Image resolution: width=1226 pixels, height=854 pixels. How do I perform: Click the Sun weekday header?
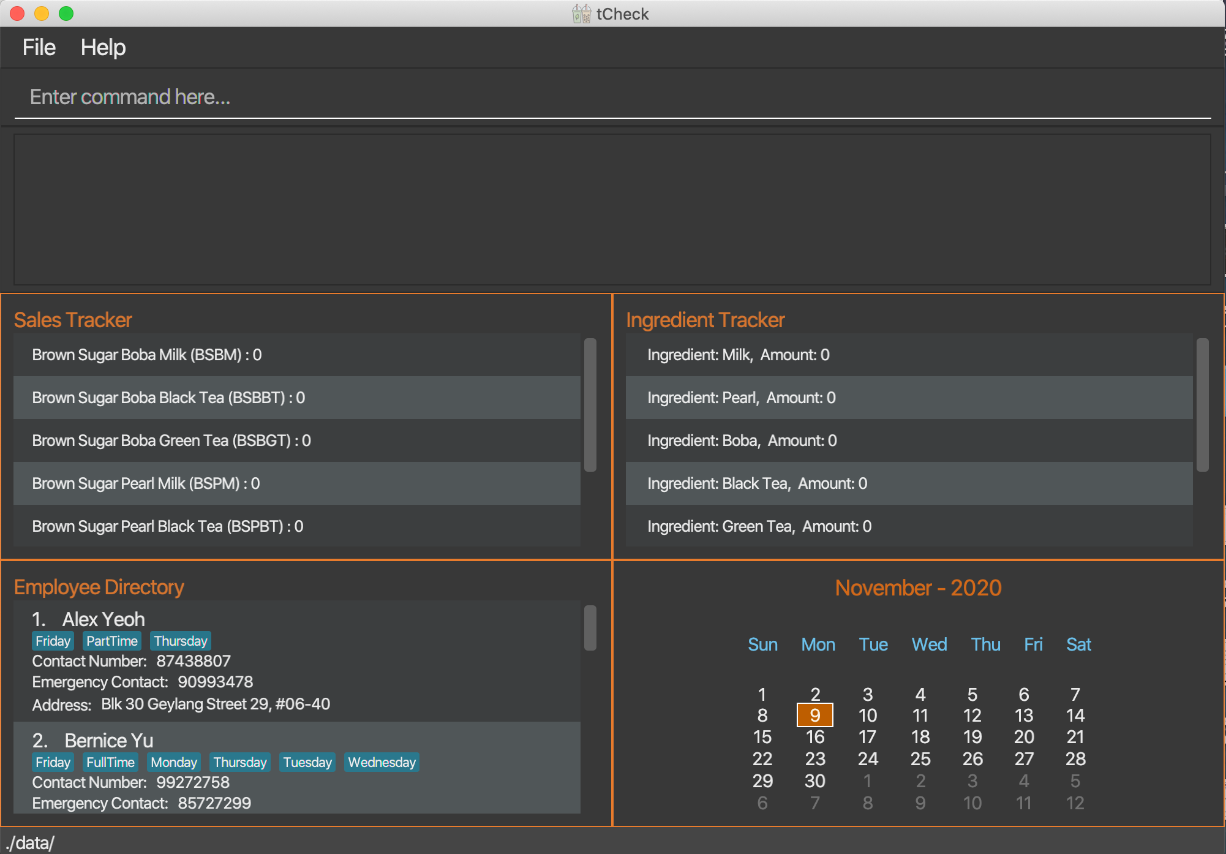[763, 645]
